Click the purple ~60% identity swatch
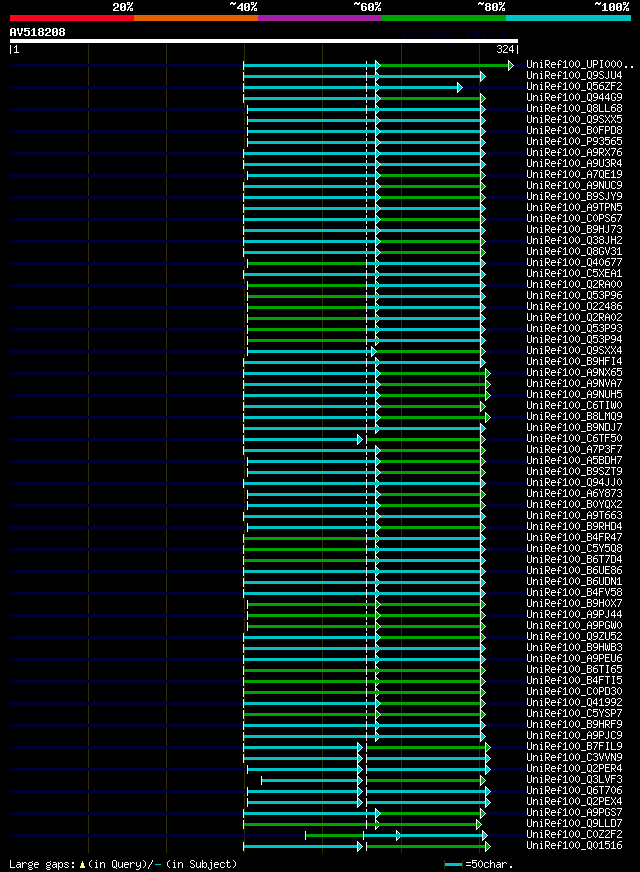The width and height of the screenshot is (640, 872). (x=320, y=18)
